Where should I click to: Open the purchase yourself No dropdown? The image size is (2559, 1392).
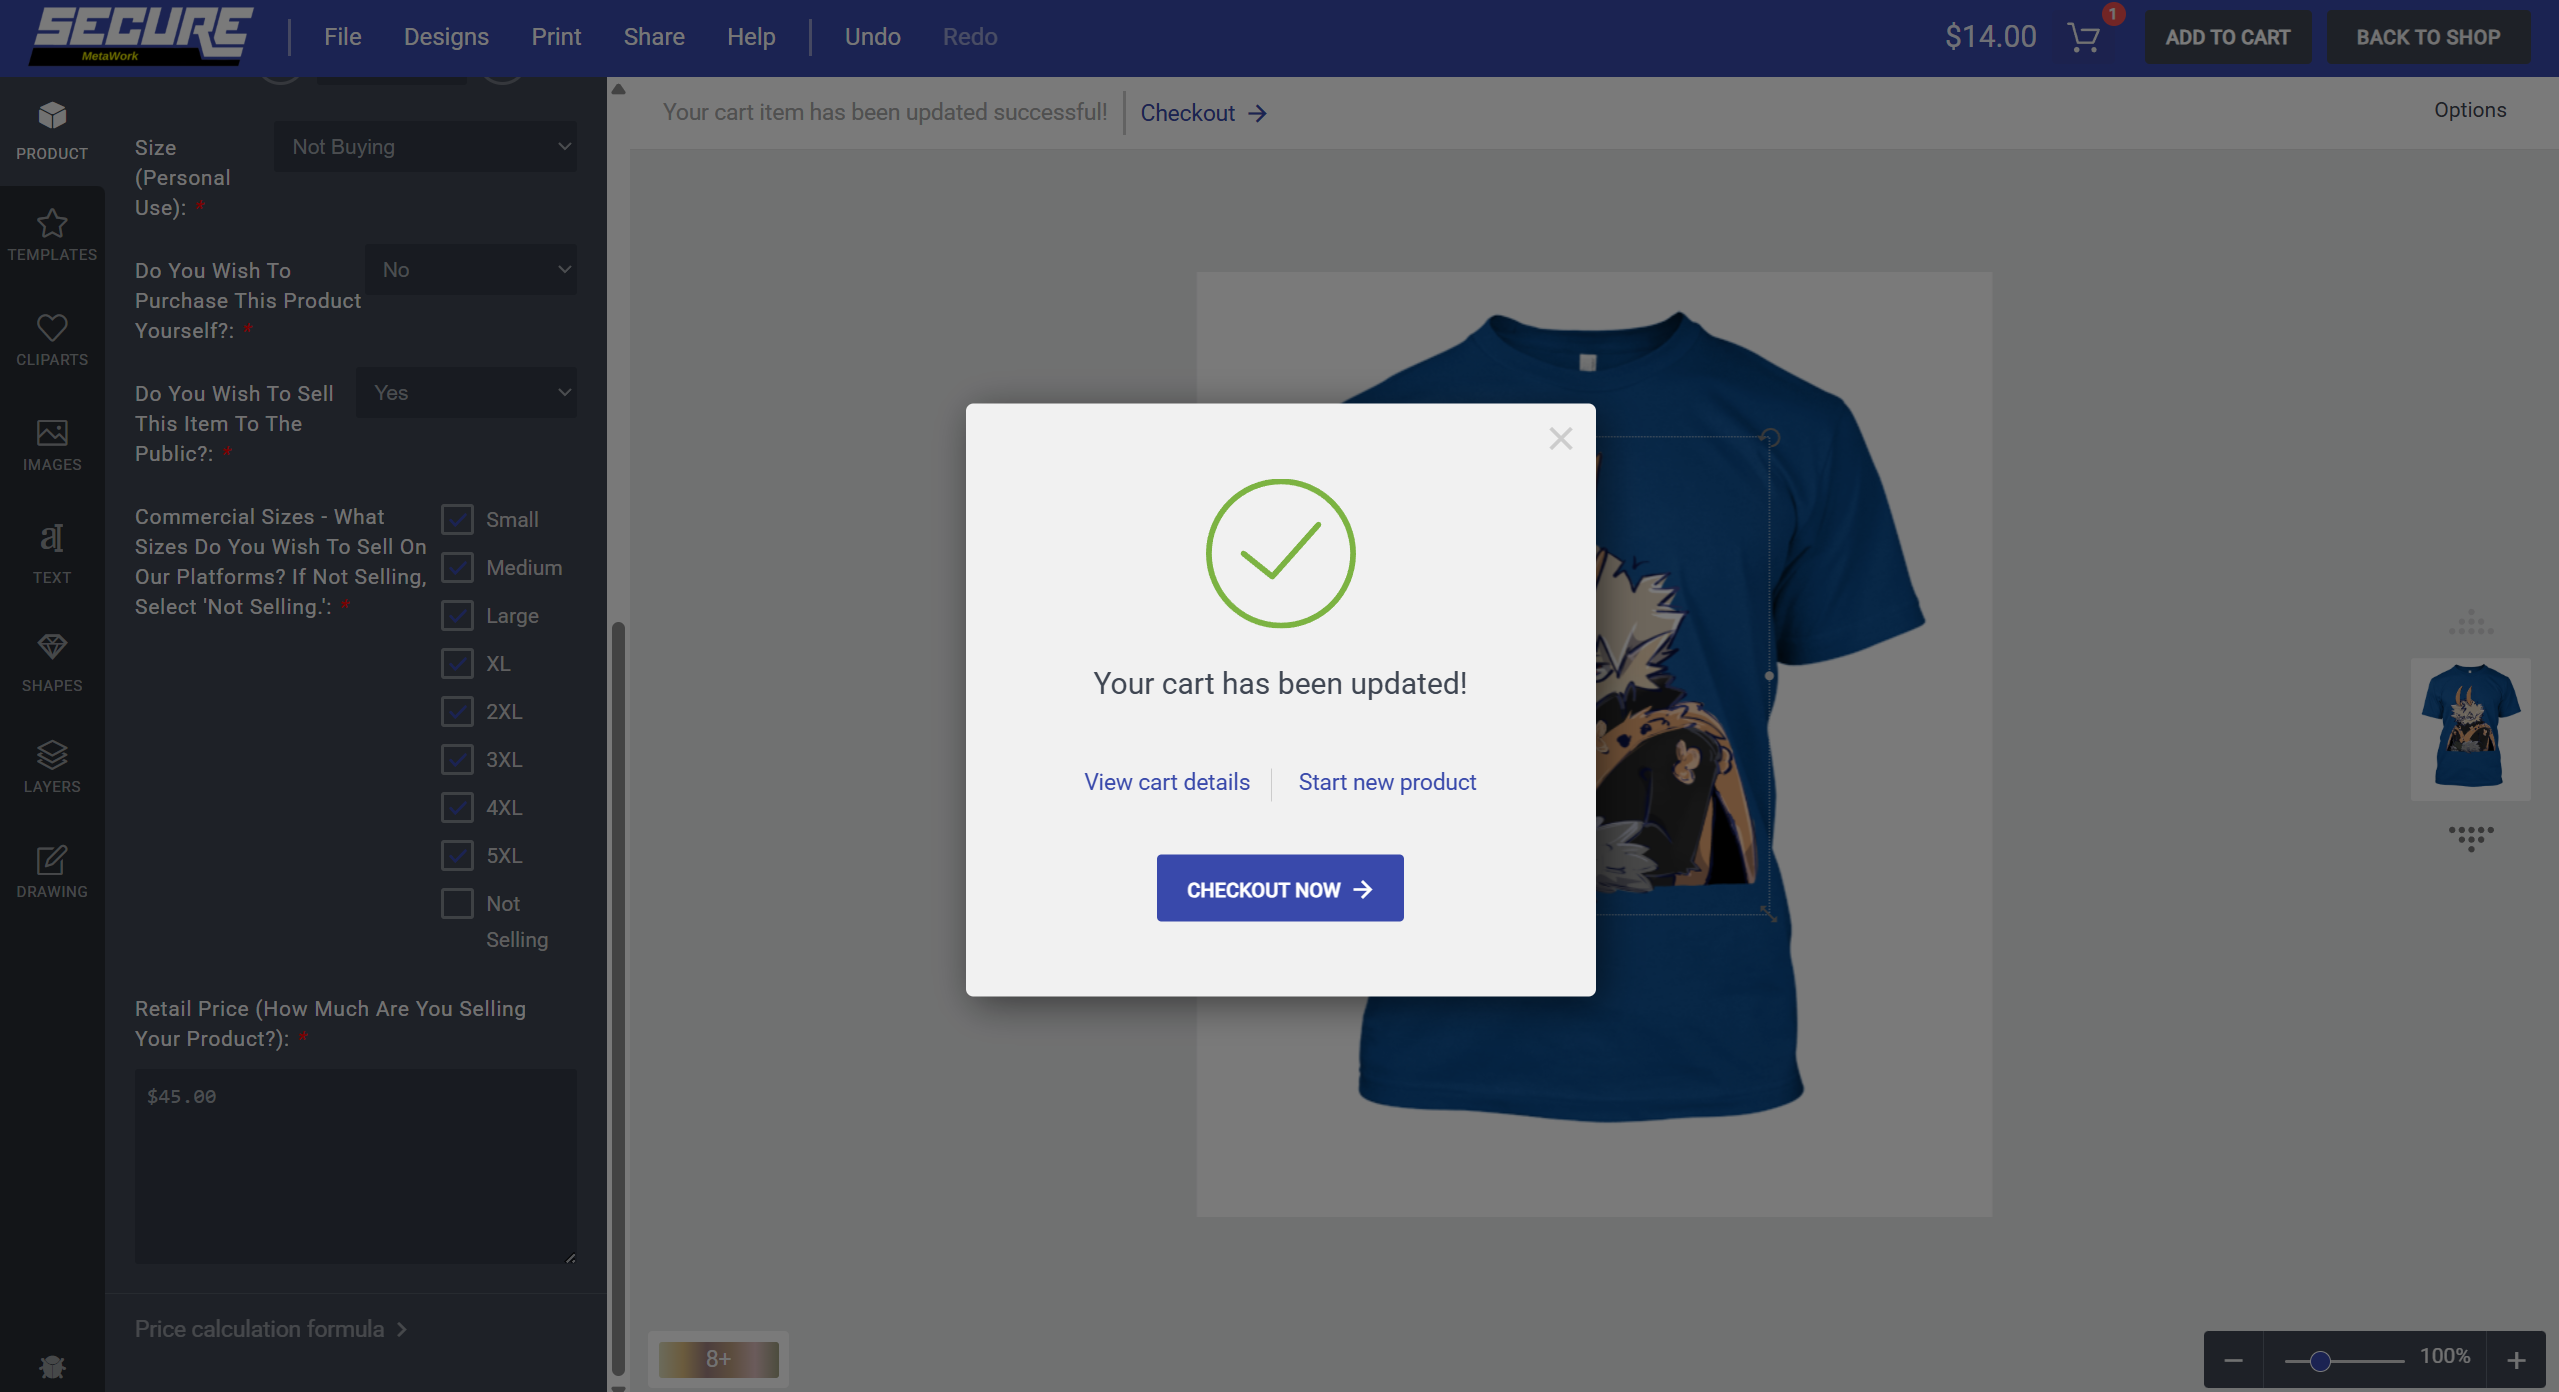coord(470,270)
